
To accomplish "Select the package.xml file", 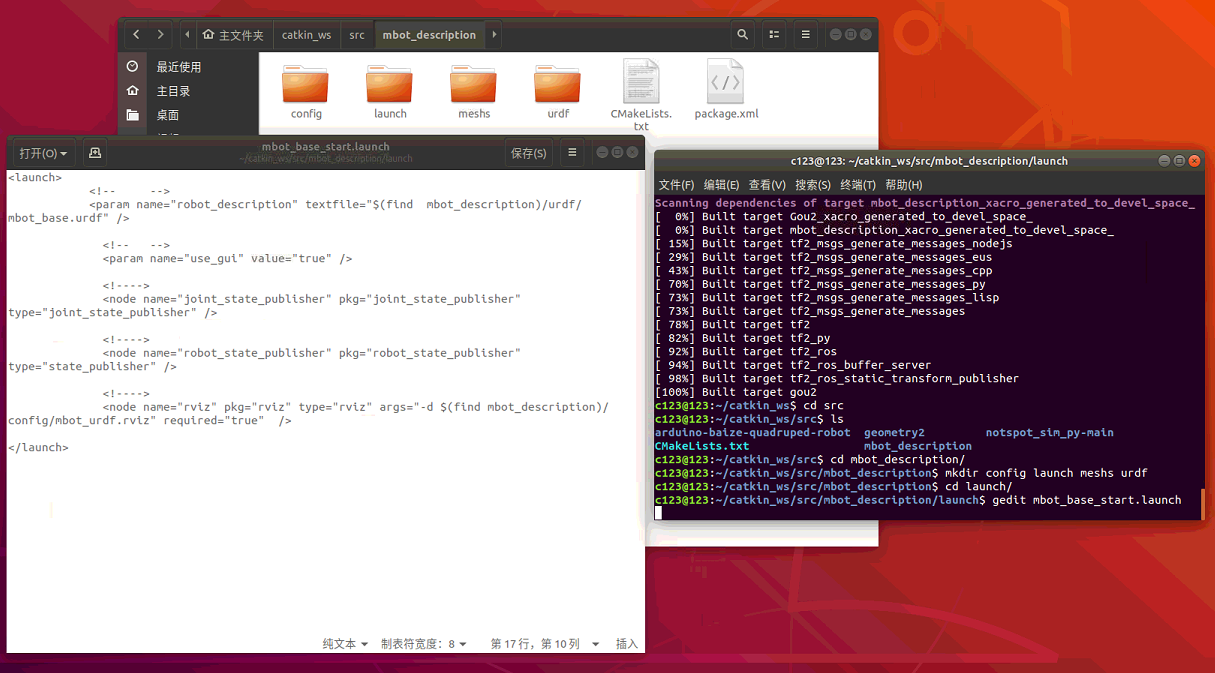I will (x=726, y=90).
